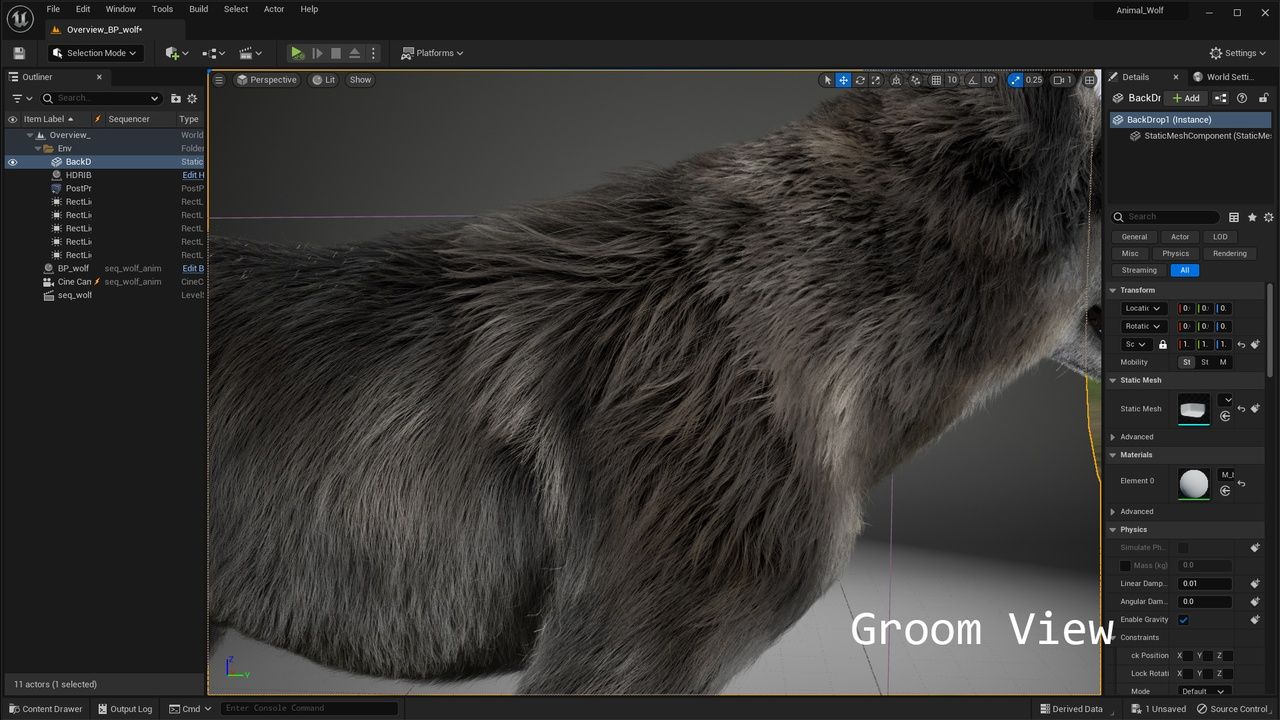Click the scale lock padlock icon
This screenshot has height=720, width=1280.
(x=1162, y=344)
